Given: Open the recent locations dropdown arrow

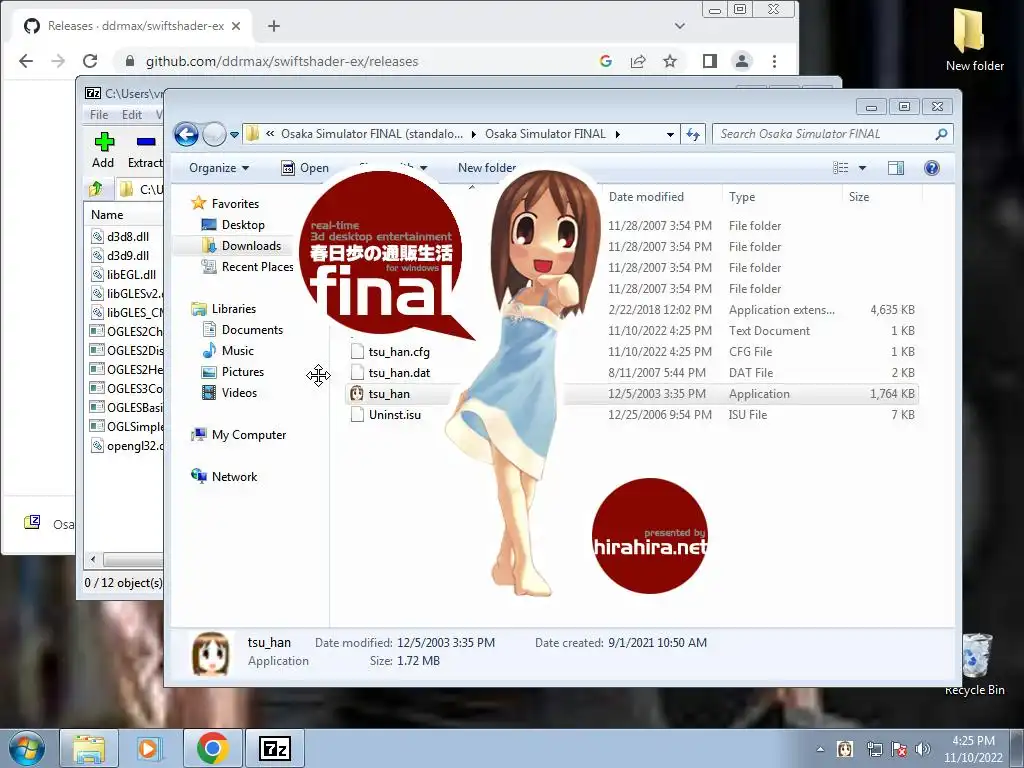Looking at the screenshot, I should pos(234,135).
